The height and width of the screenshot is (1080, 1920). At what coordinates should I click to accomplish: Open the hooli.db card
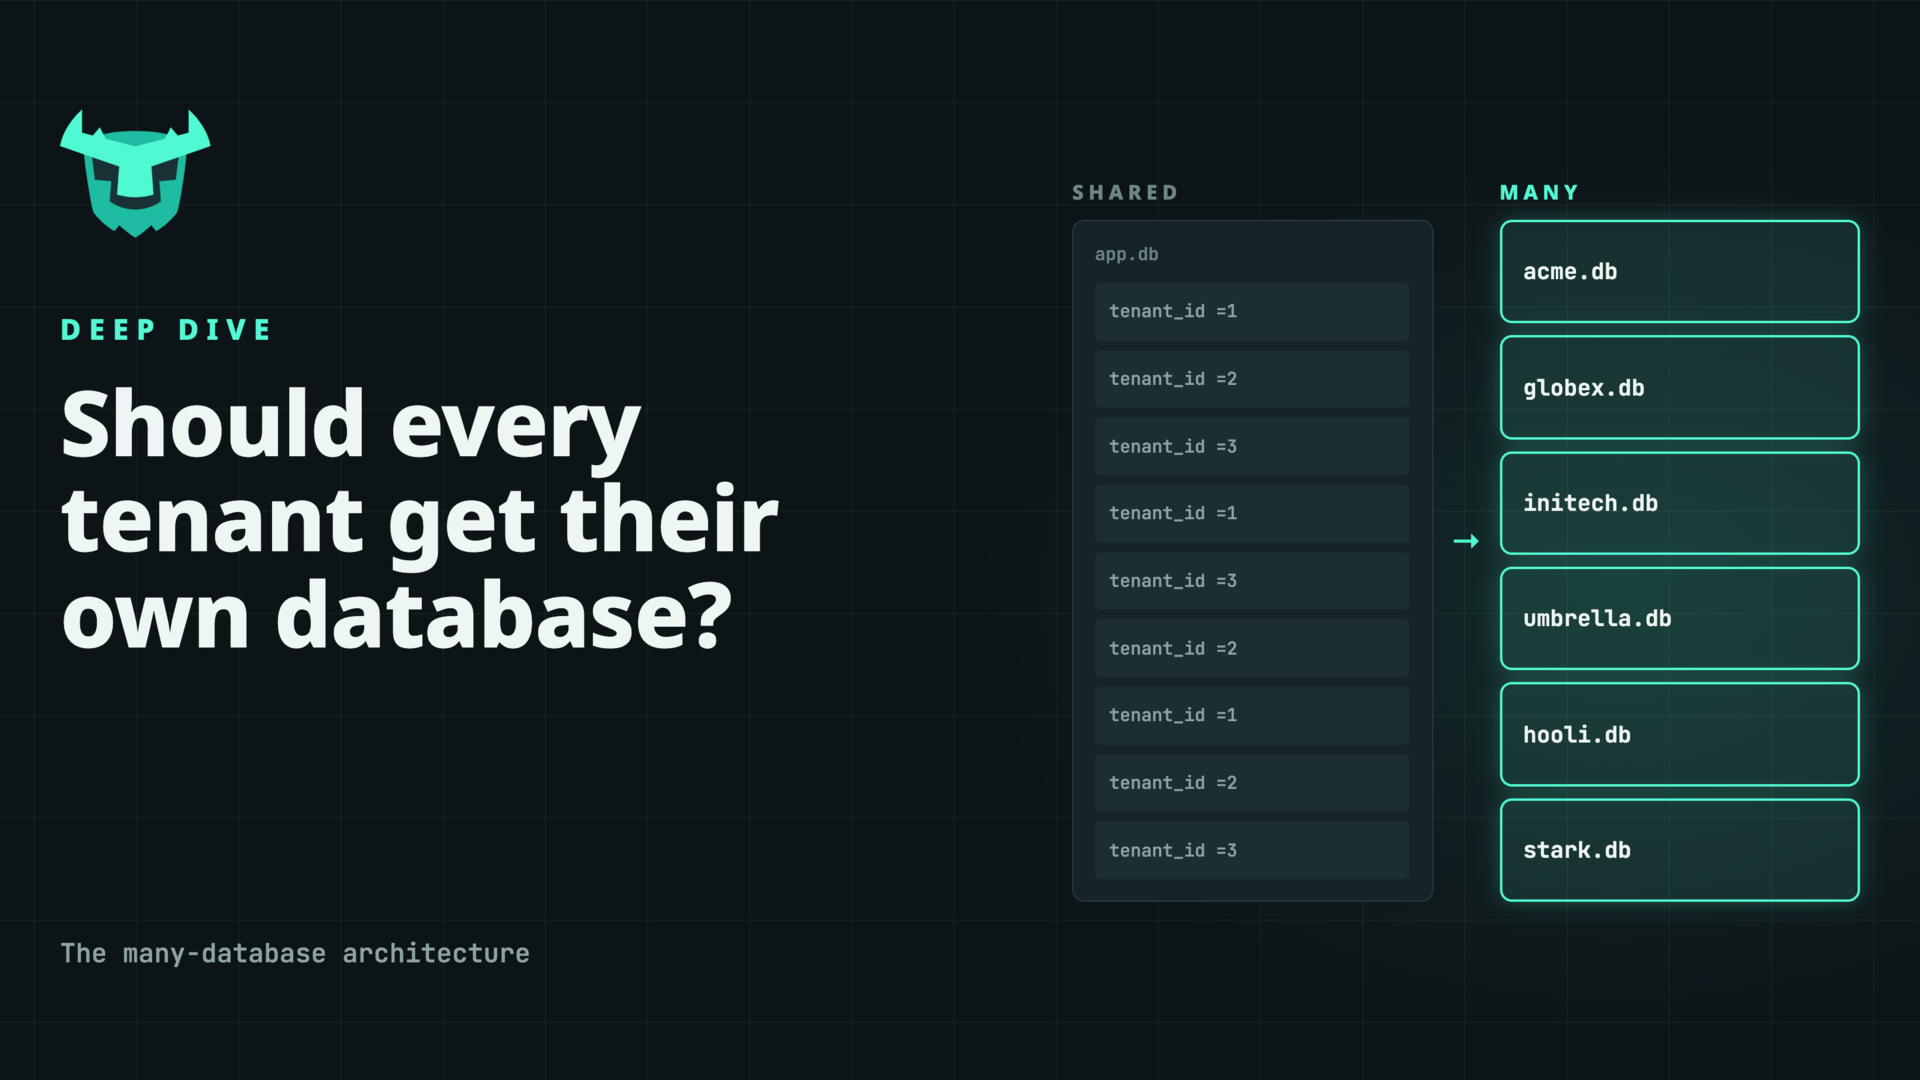coord(1679,734)
